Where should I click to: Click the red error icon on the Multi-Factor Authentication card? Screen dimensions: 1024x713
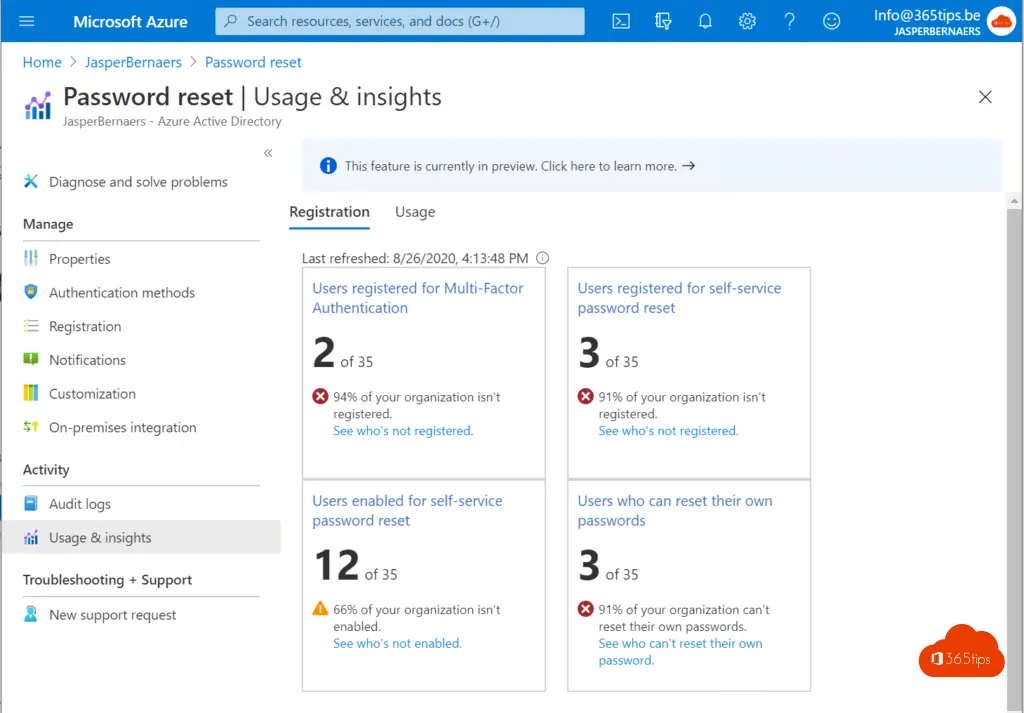click(x=320, y=396)
